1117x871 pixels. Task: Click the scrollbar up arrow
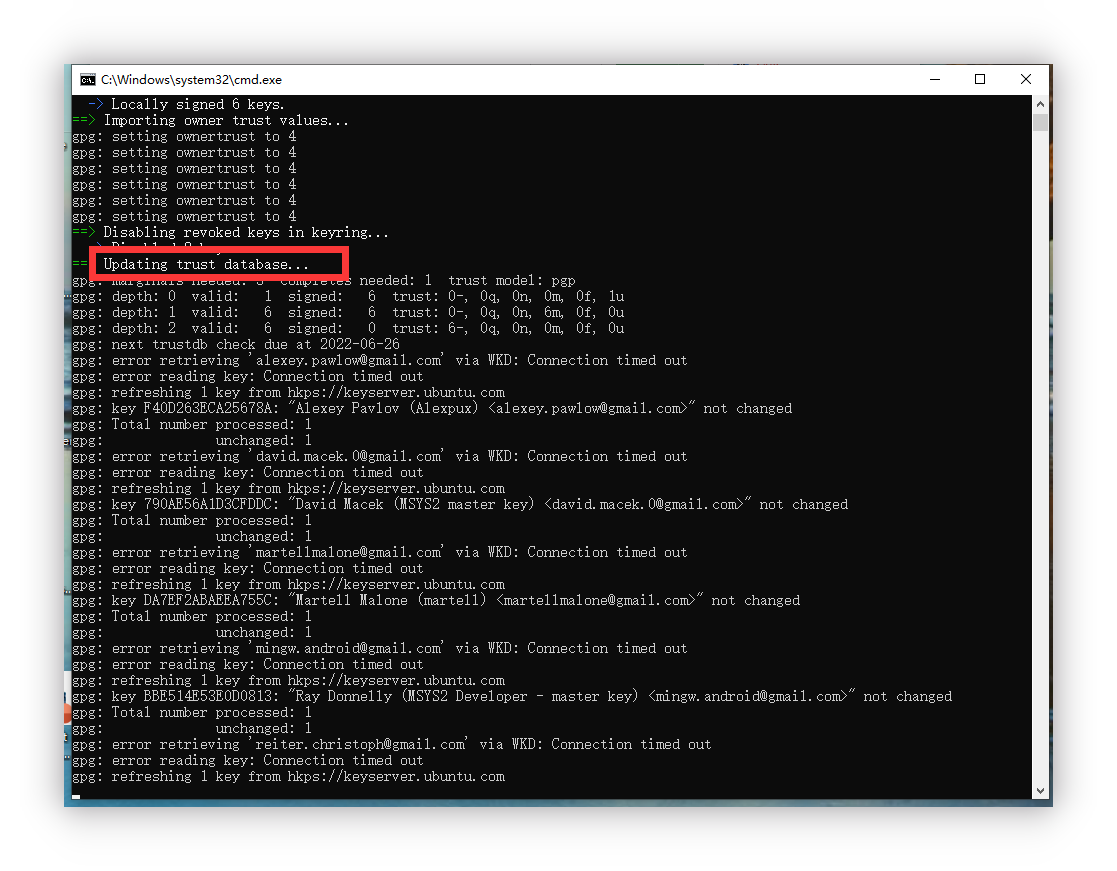click(x=1040, y=104)
